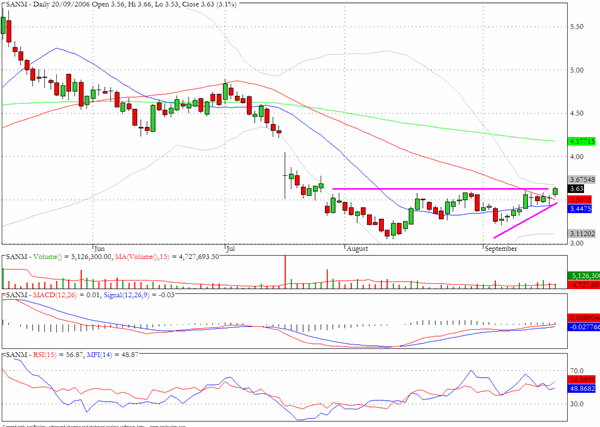Viewport: 600px width, 427px height.
Task: Click the August date axis label
Action: pos(357,249)
